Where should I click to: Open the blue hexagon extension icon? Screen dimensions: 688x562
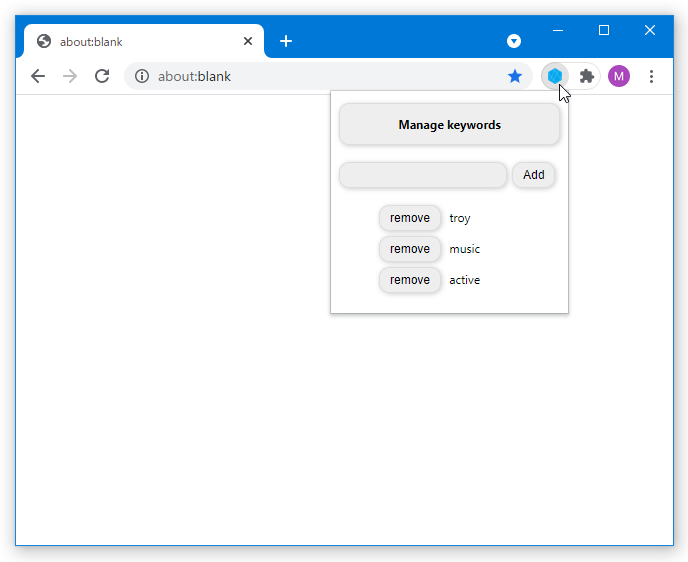coord(555,76)
